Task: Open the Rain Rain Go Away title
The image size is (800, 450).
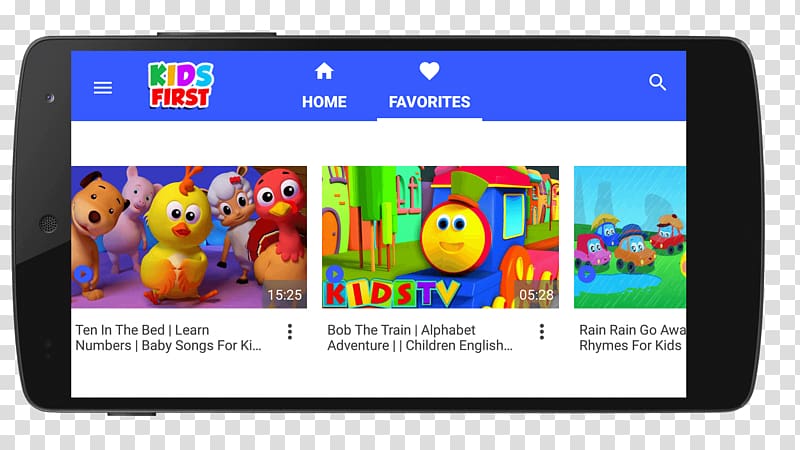Action: tap(632, 338)
